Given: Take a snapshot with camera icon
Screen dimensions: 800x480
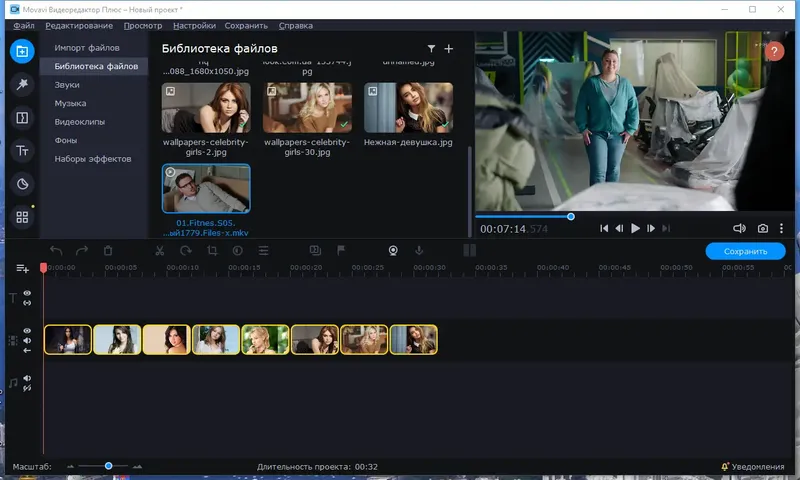Looking at the screenshot, I should pos(762,229).
